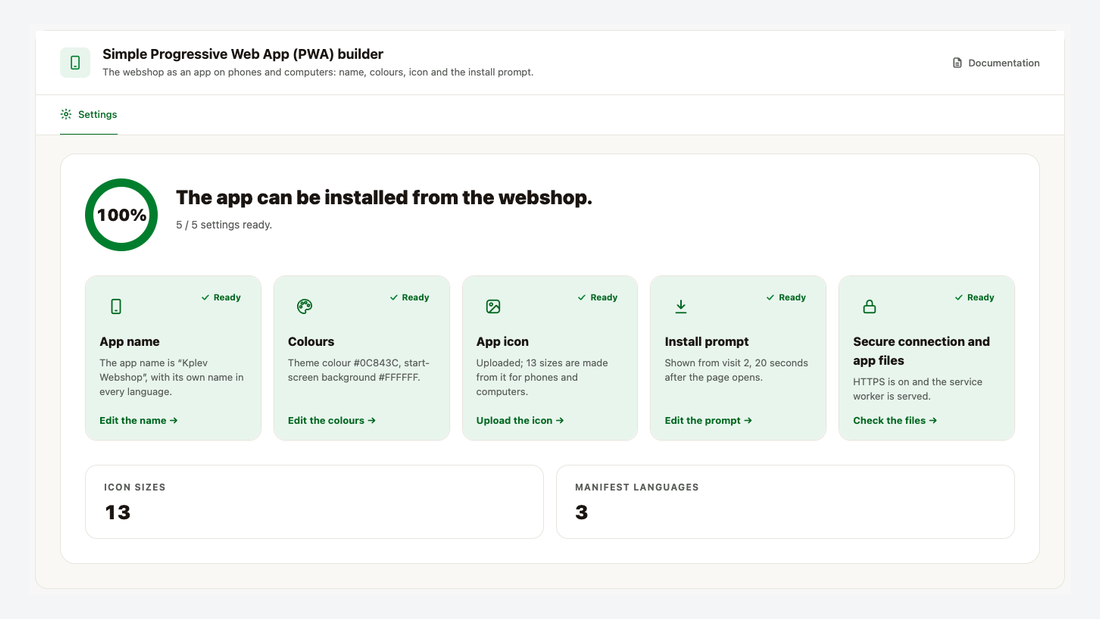
Task: Click the 100% progress ring
Action: 121,215
